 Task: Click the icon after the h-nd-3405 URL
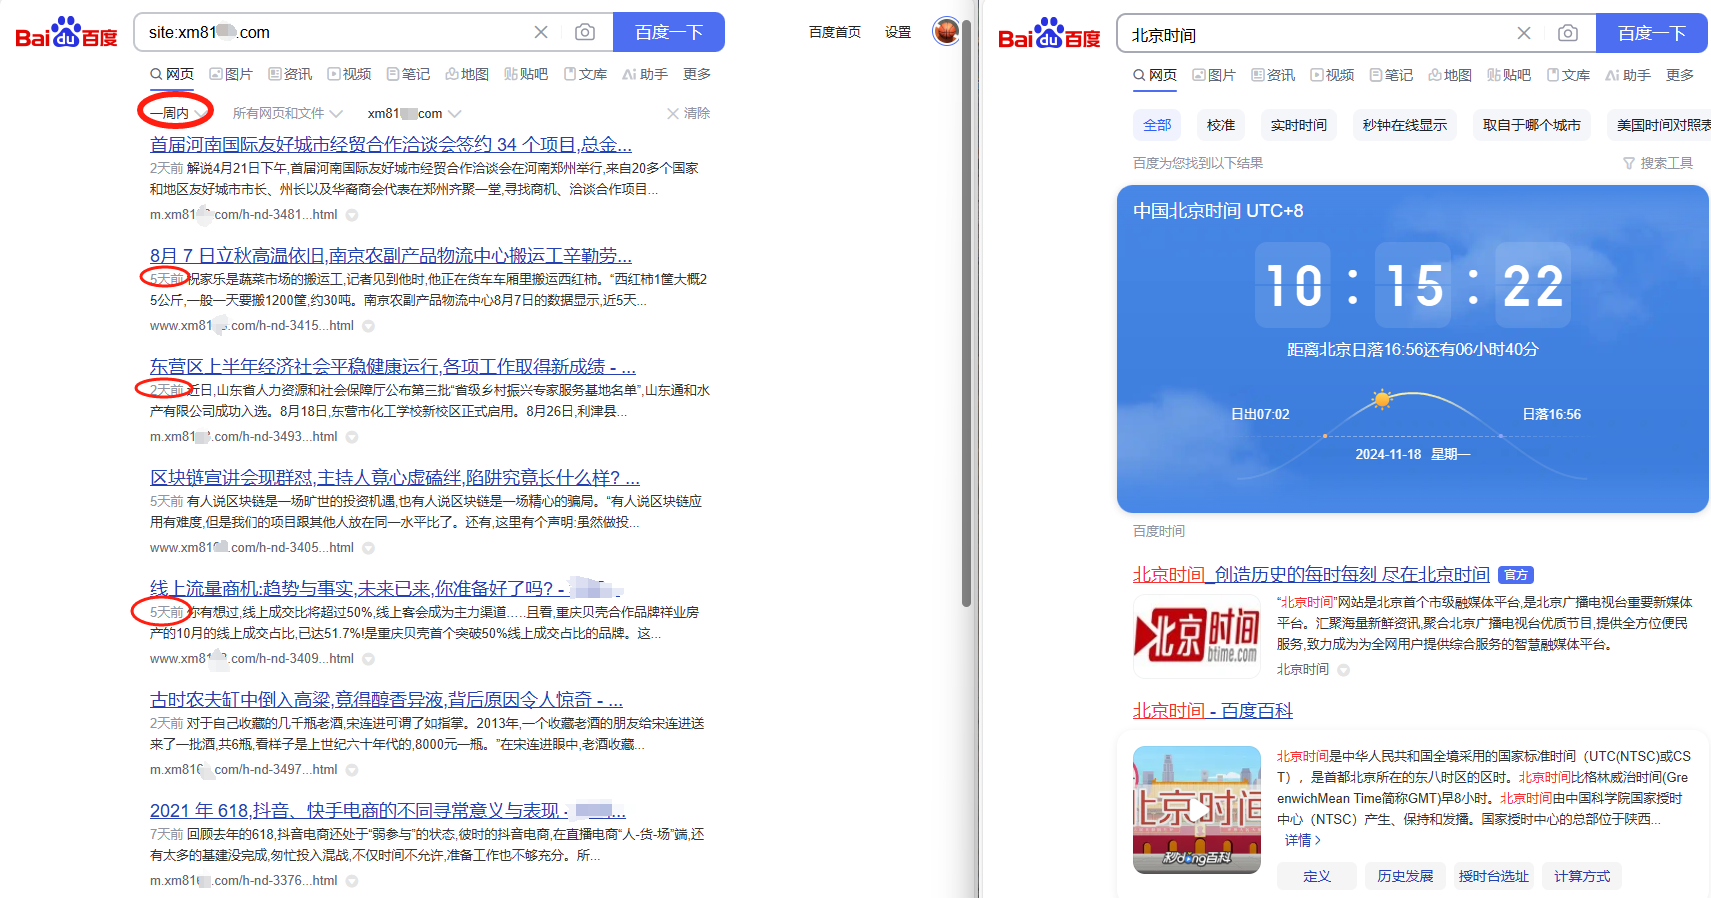368,548
